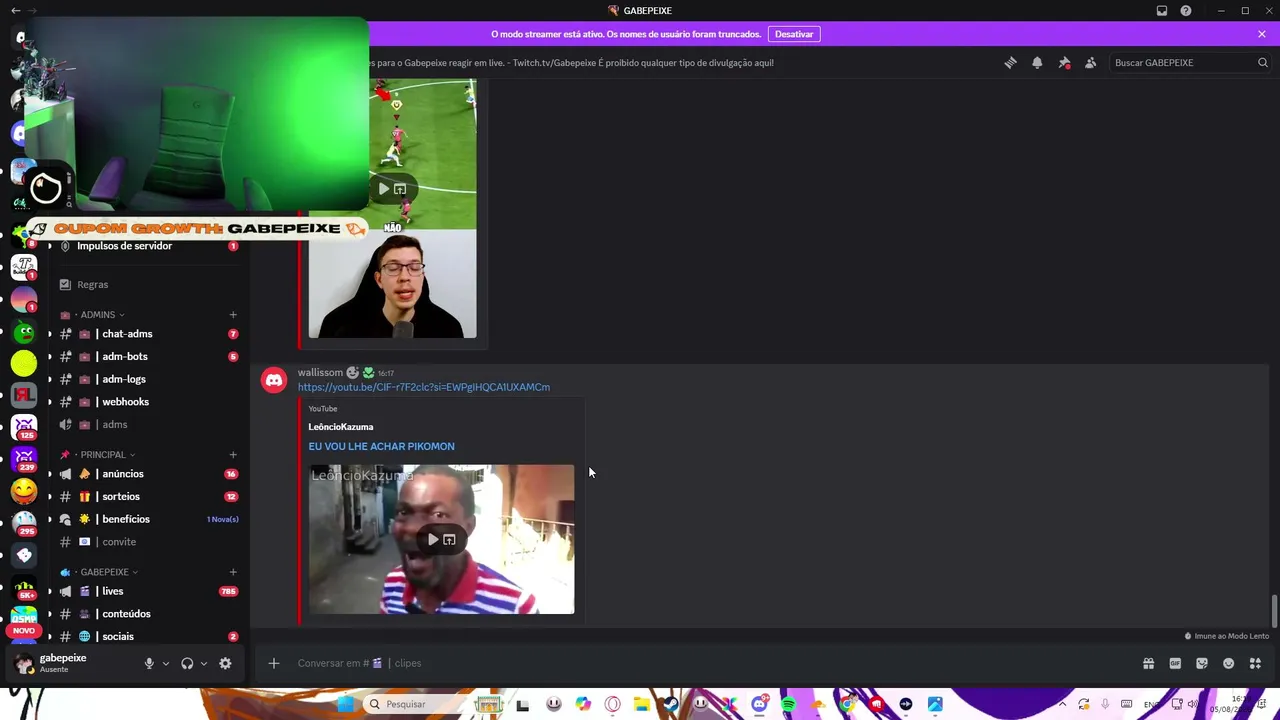Click the search box for GABEPEIXE

(x=1190, y=63)
